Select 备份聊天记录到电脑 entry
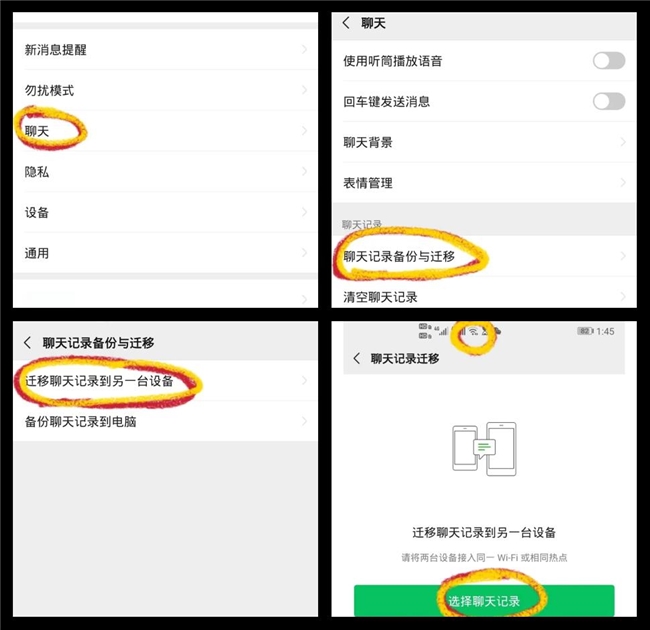This screenshot has height=630, width=650. pos(165,421)
